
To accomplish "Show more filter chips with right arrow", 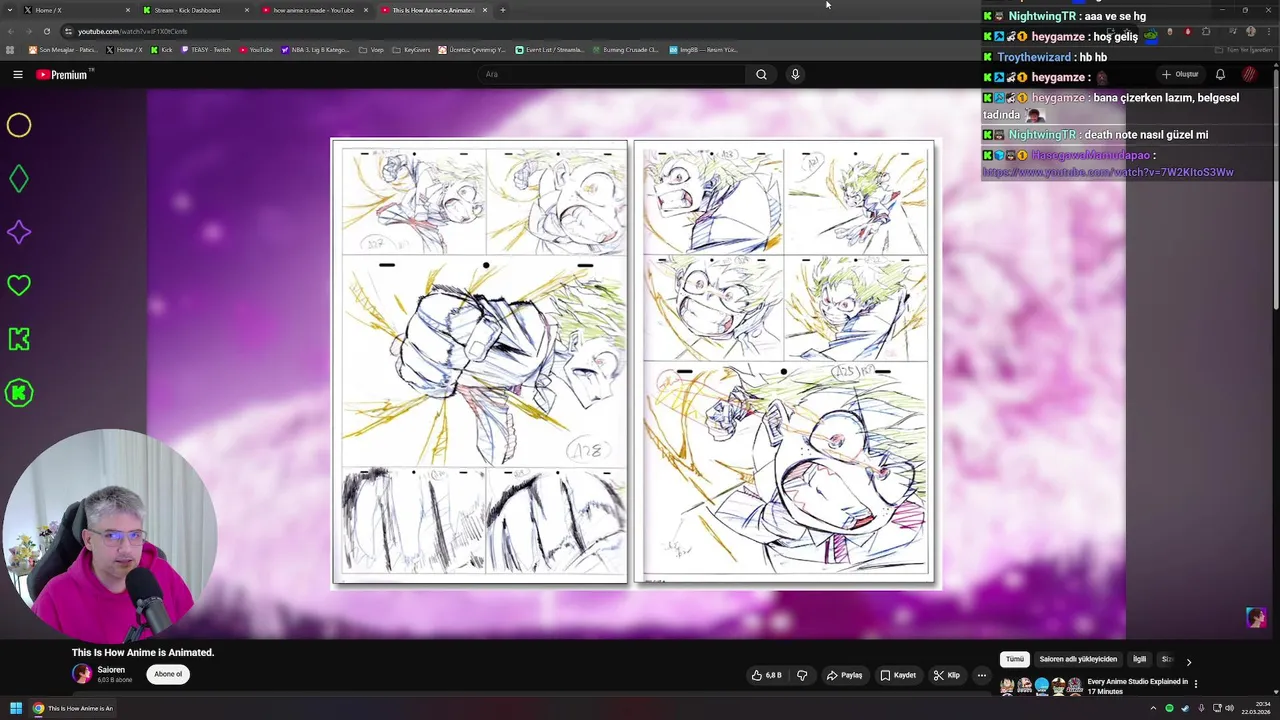I will click(x=1188, y=661).
